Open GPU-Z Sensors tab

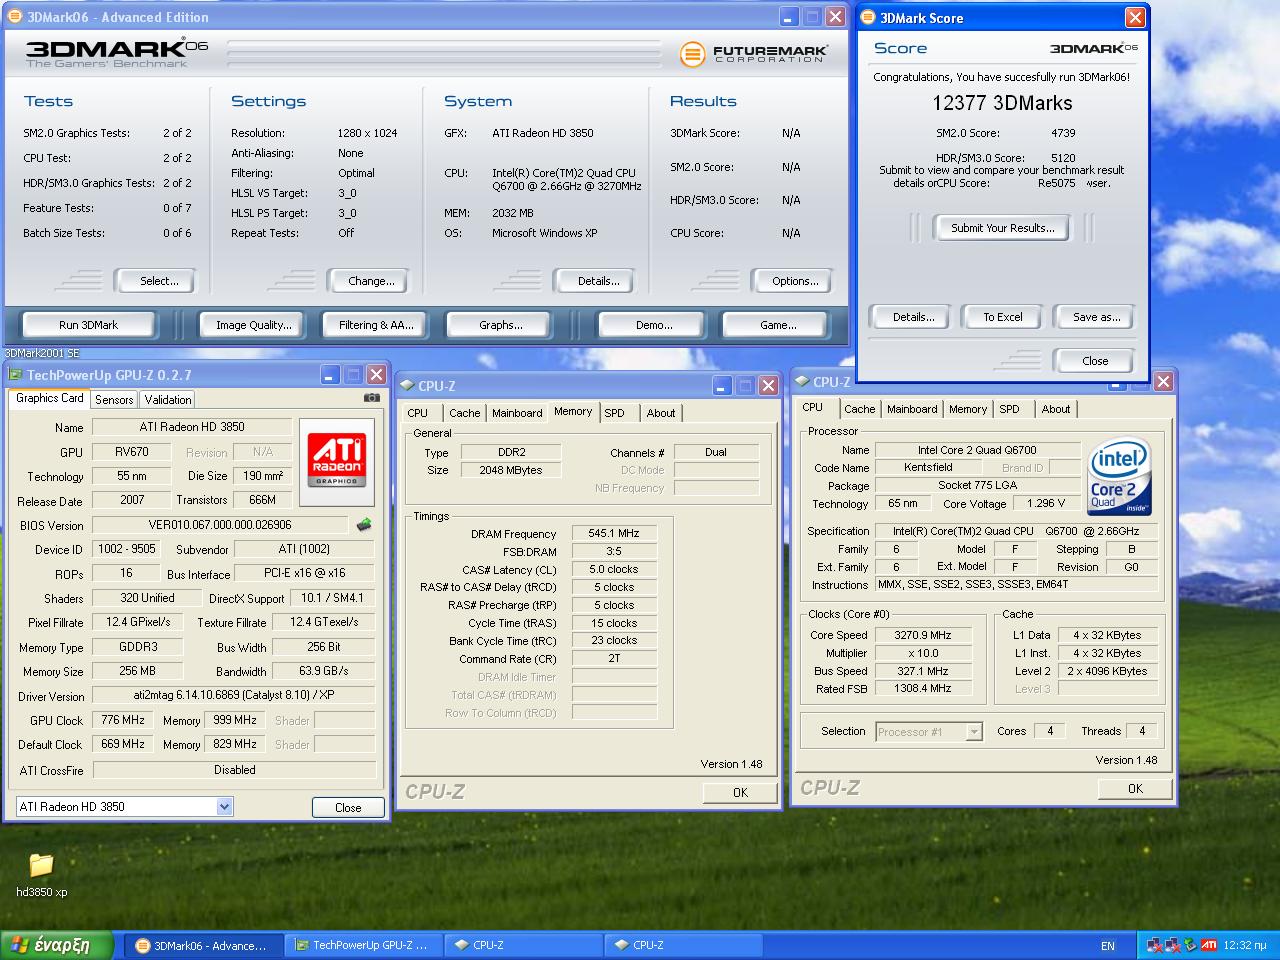[114, 399]
